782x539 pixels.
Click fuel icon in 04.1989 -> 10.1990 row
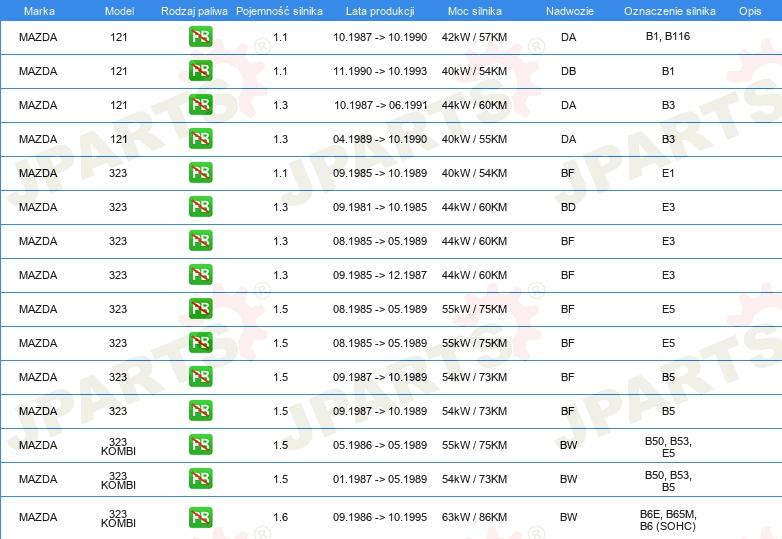pyautogui.click(x=200, y=139)
